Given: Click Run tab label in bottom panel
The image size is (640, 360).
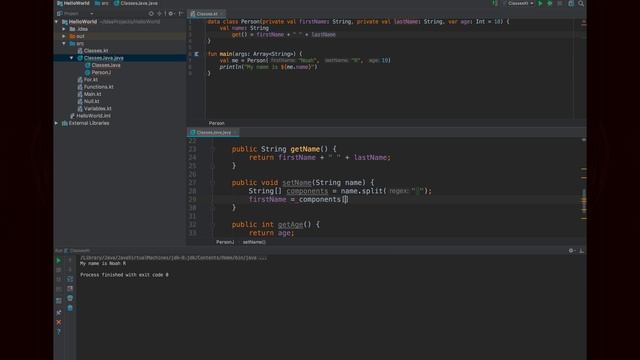Looking at the screenshot, I should (x=59, y=251).
